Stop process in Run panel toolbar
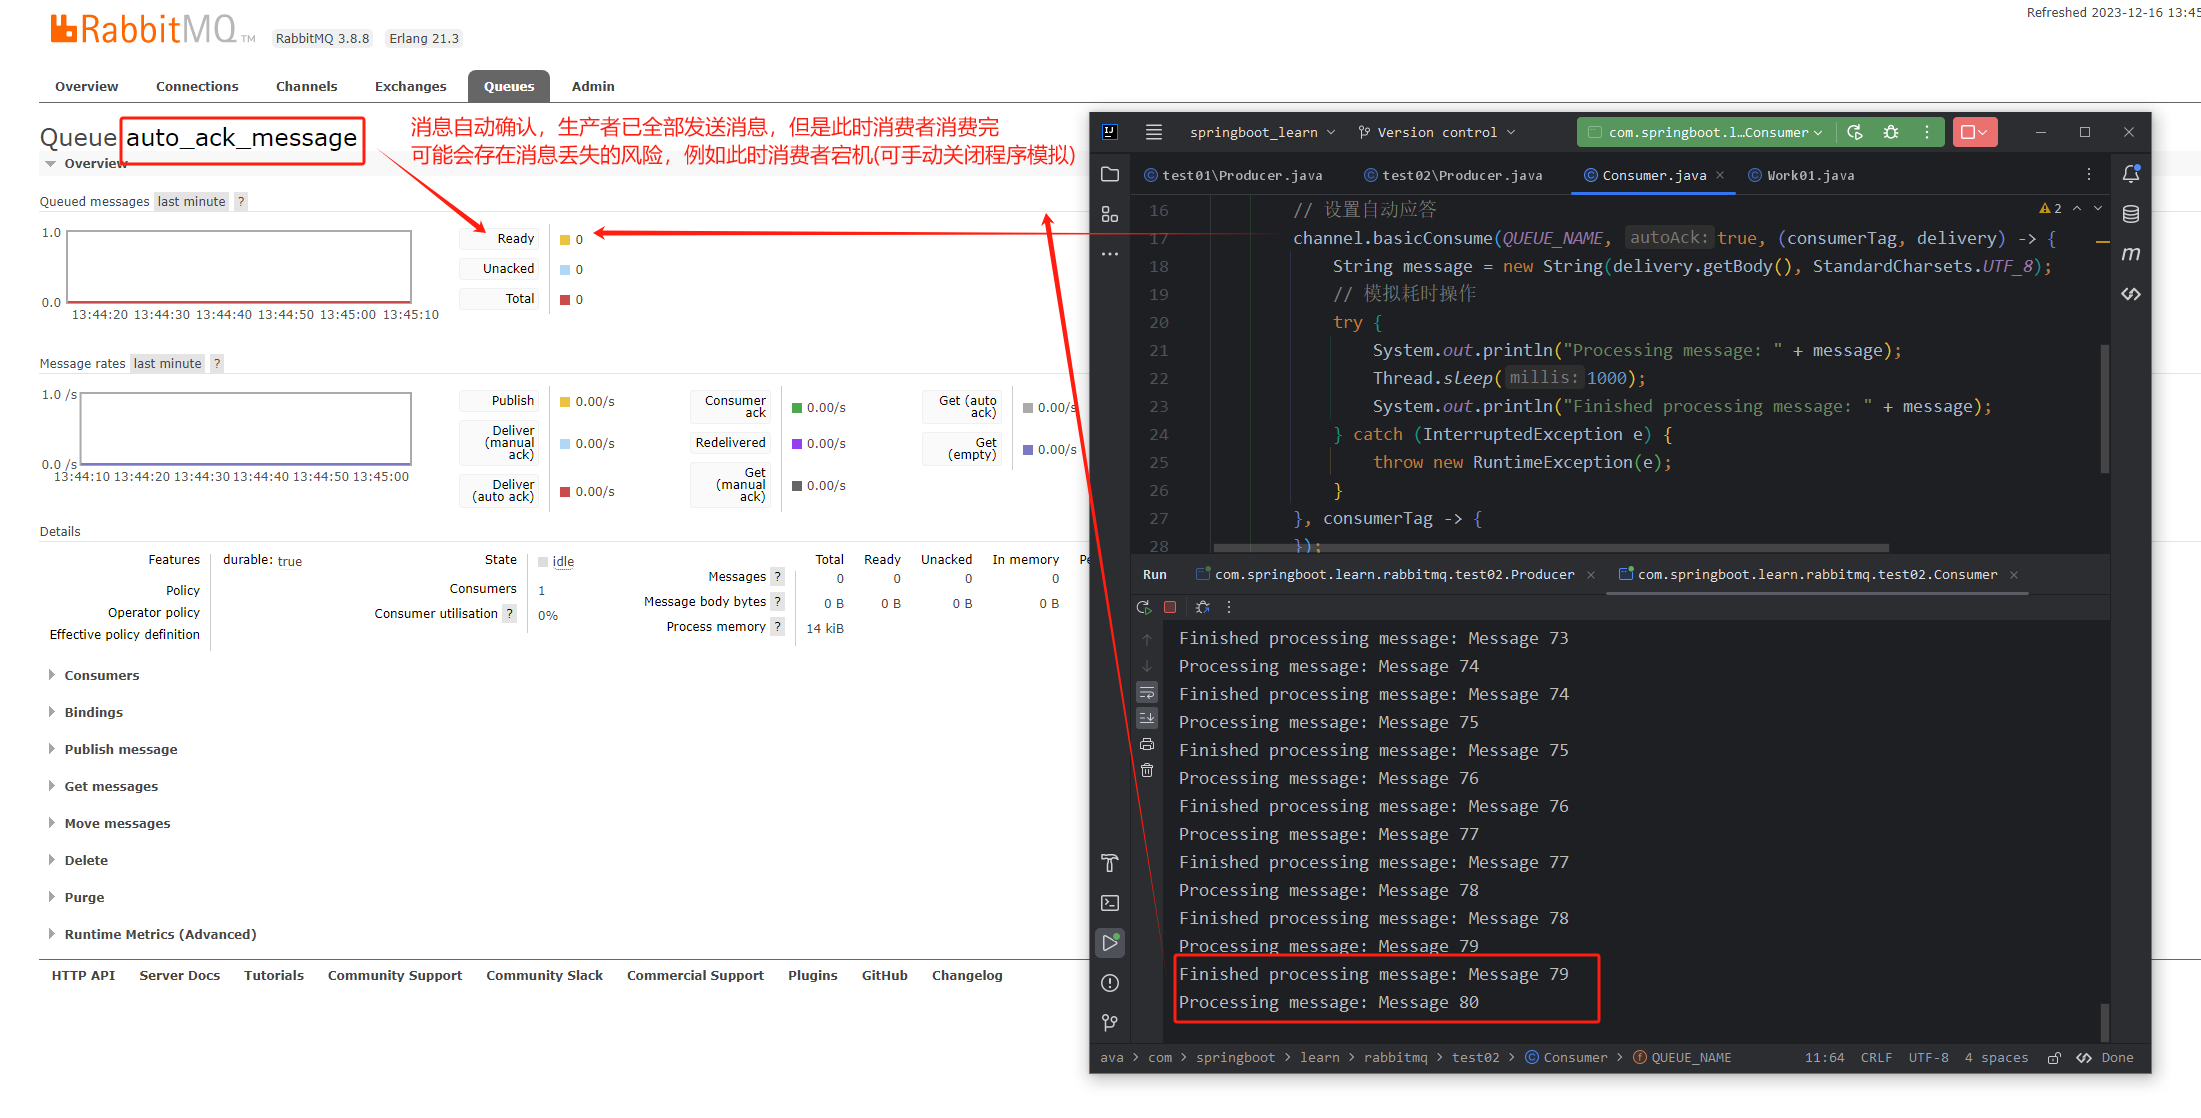Screen dimensions: 2201x1118 (1170, 607)
